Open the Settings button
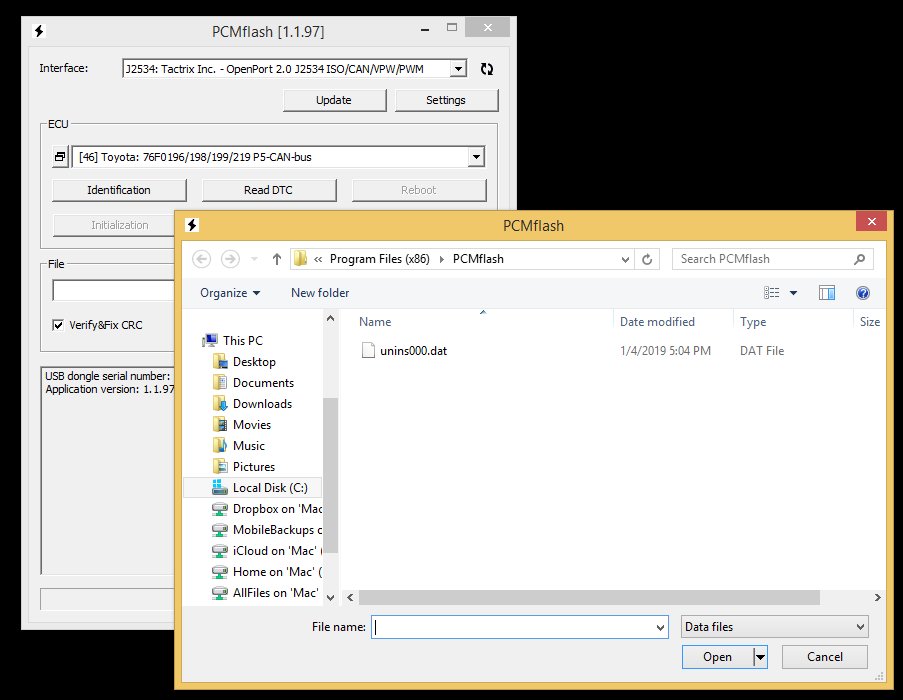 pos(446,100)
